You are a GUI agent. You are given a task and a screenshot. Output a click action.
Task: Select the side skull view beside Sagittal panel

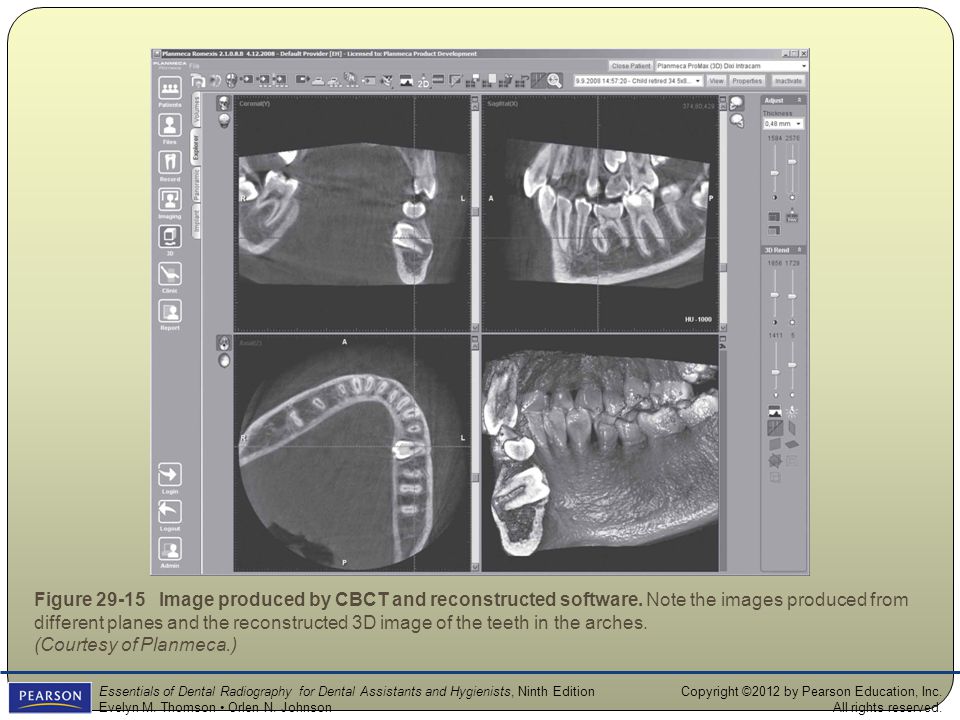point(737,103)
